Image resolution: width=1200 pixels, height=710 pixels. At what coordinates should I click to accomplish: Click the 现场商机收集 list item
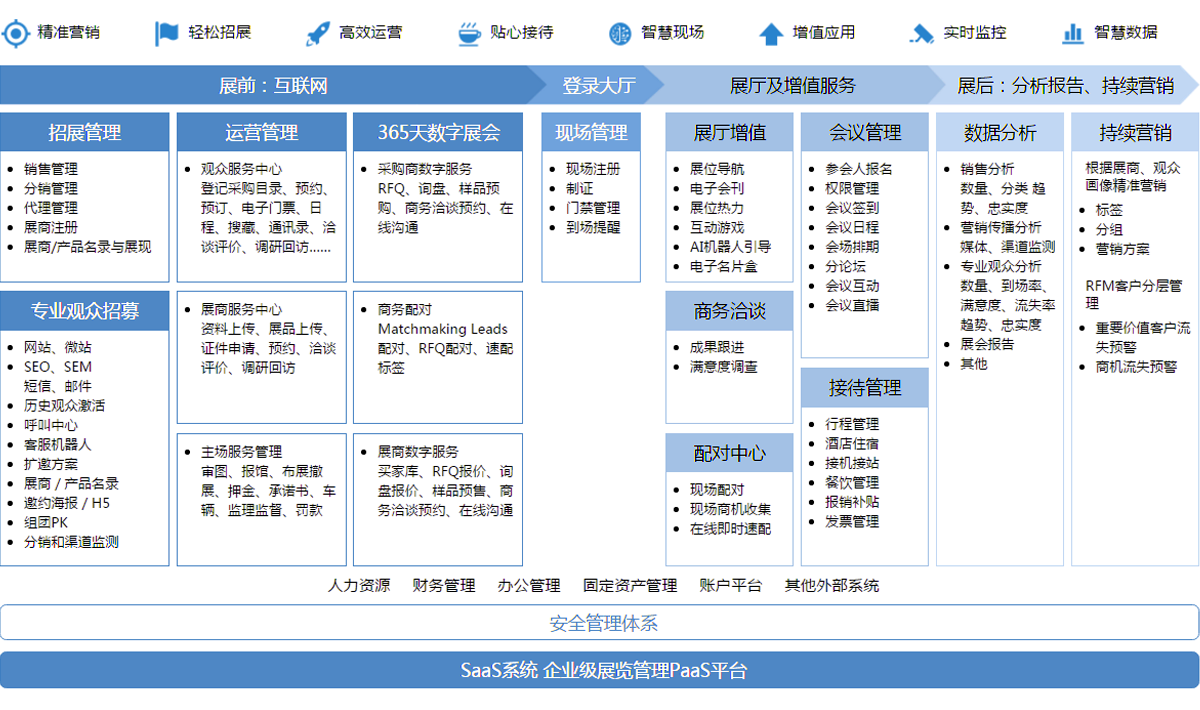click(730, 509)
